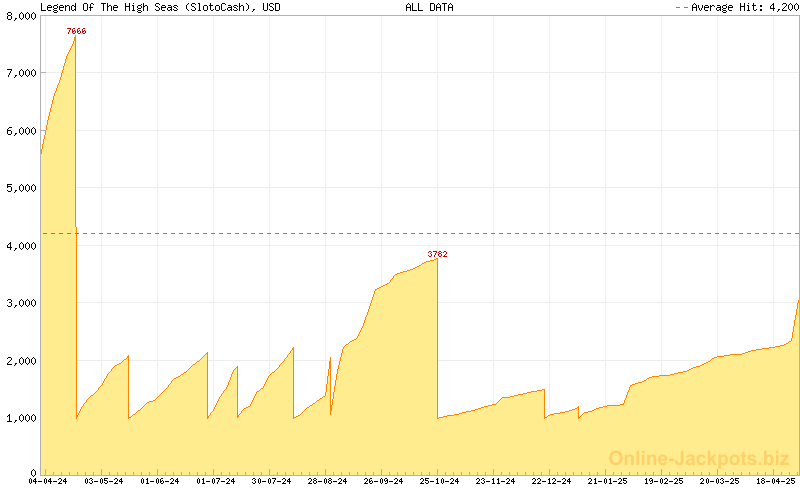Click the 22-12-24 date label
Screen dimensions: 800x490
[x=552, y=481]
